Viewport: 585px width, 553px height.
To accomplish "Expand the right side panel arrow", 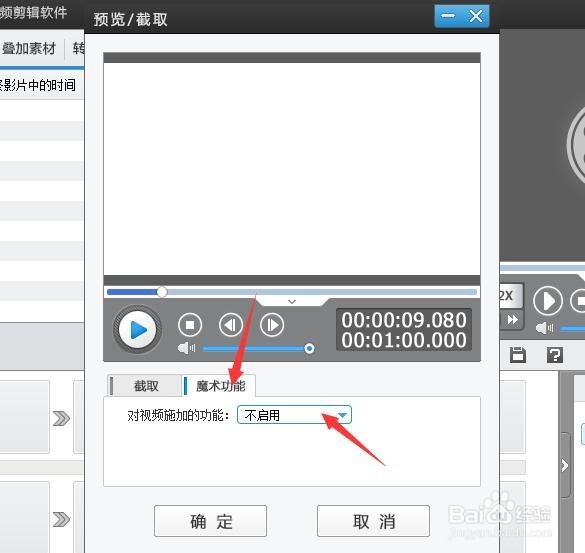I will point(565,465).
